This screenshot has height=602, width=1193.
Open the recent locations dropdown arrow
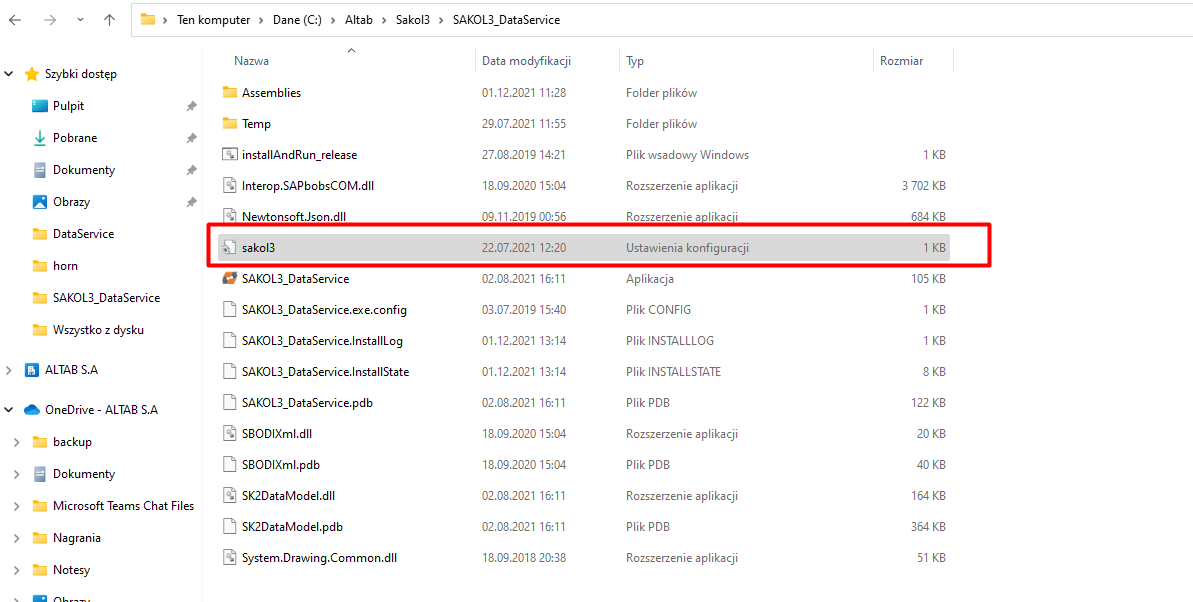click(81, 21)
